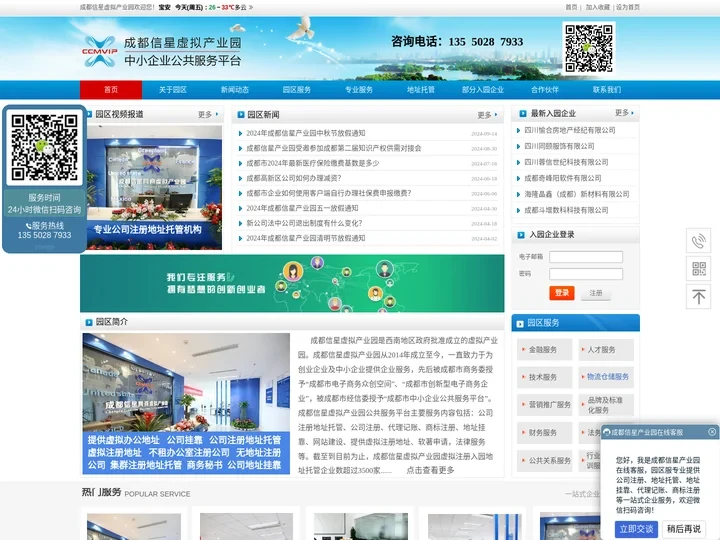Click 更多 in 最新入园企业 section
Screen dimensions: 720x540
click(624, 112)
